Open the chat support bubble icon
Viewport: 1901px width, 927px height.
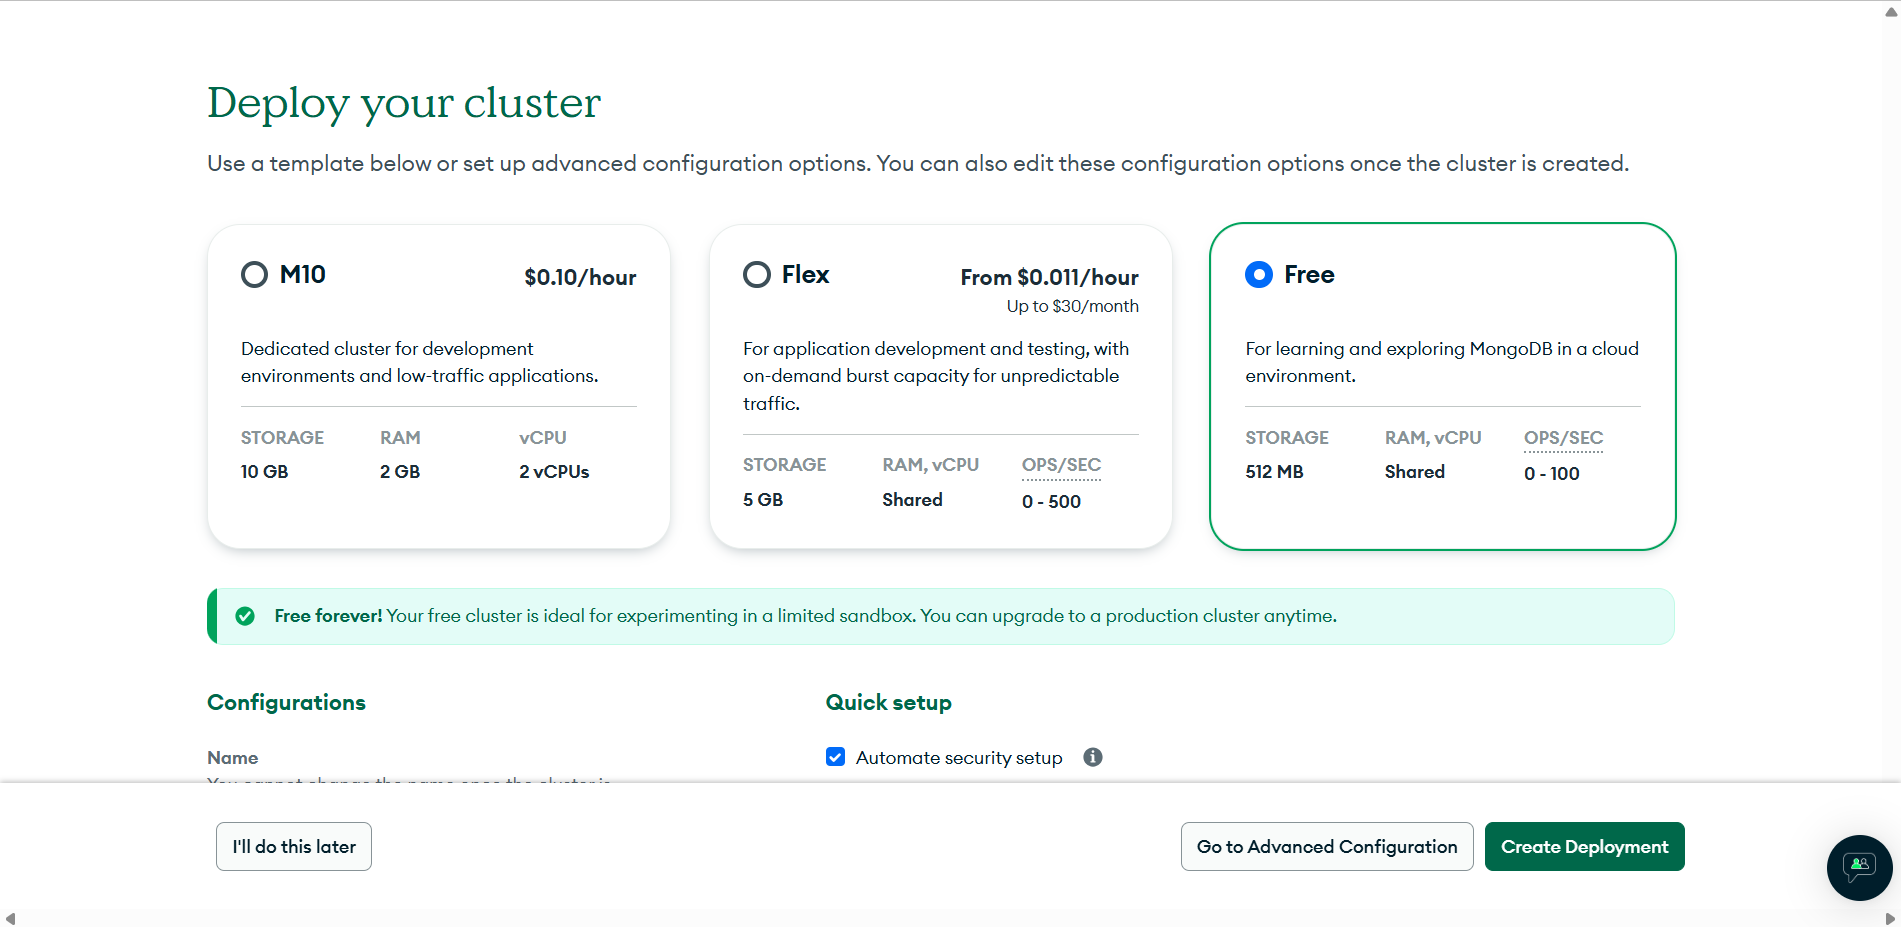coord(1859,867)
